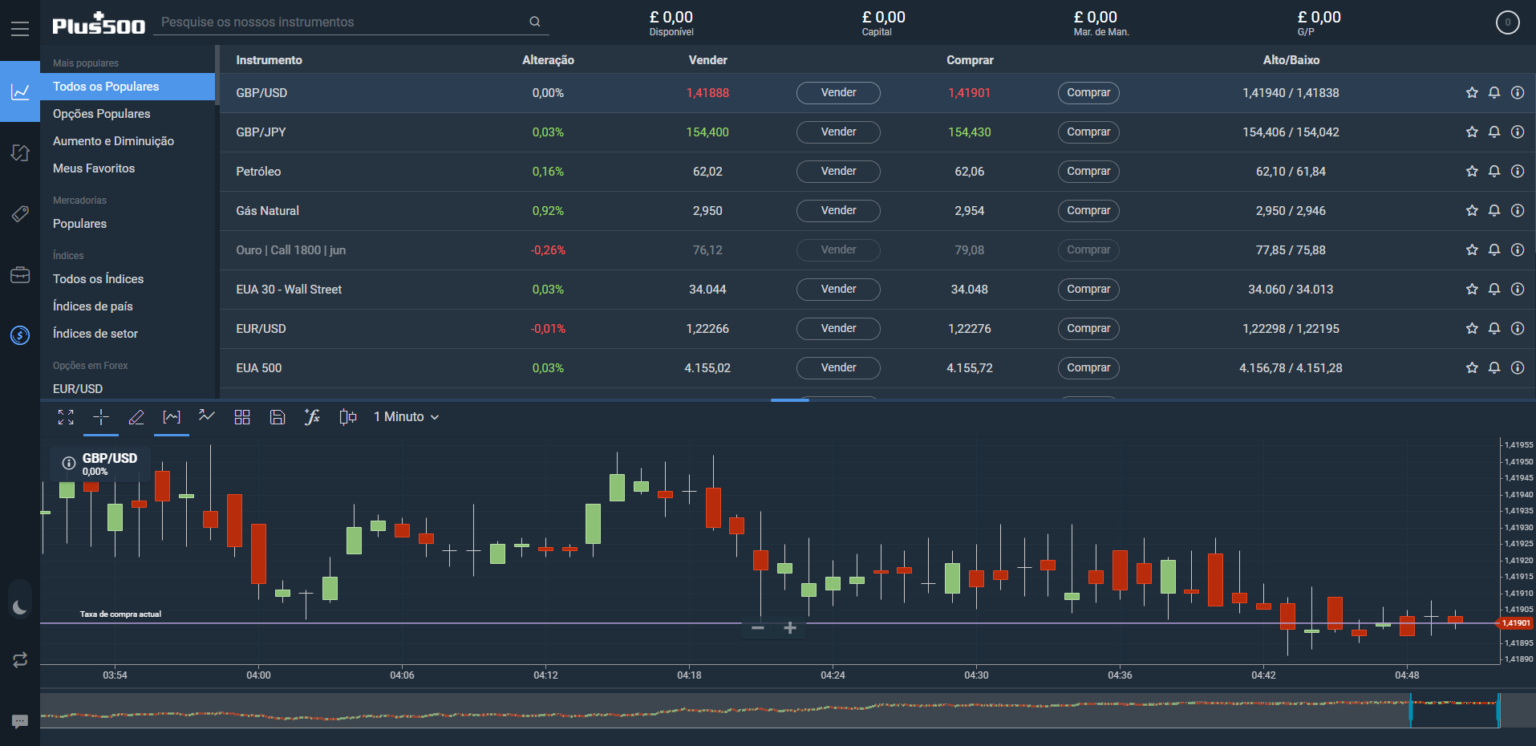
Task: Expand chart to fullscreen
Action: (x=65, y=417)
